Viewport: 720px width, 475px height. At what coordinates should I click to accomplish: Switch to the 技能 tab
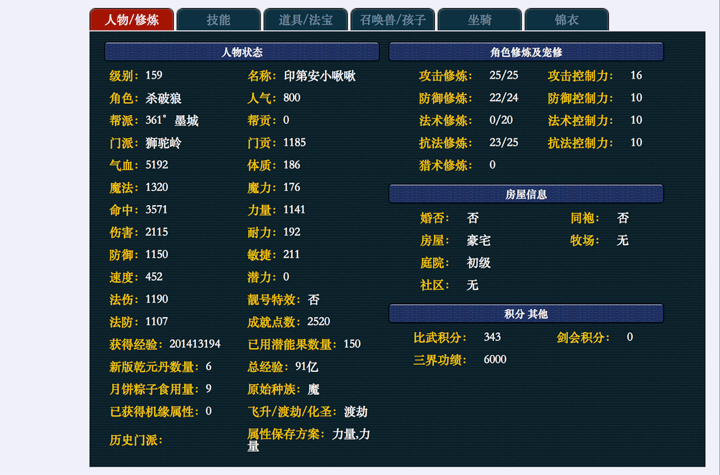point(218,20)
